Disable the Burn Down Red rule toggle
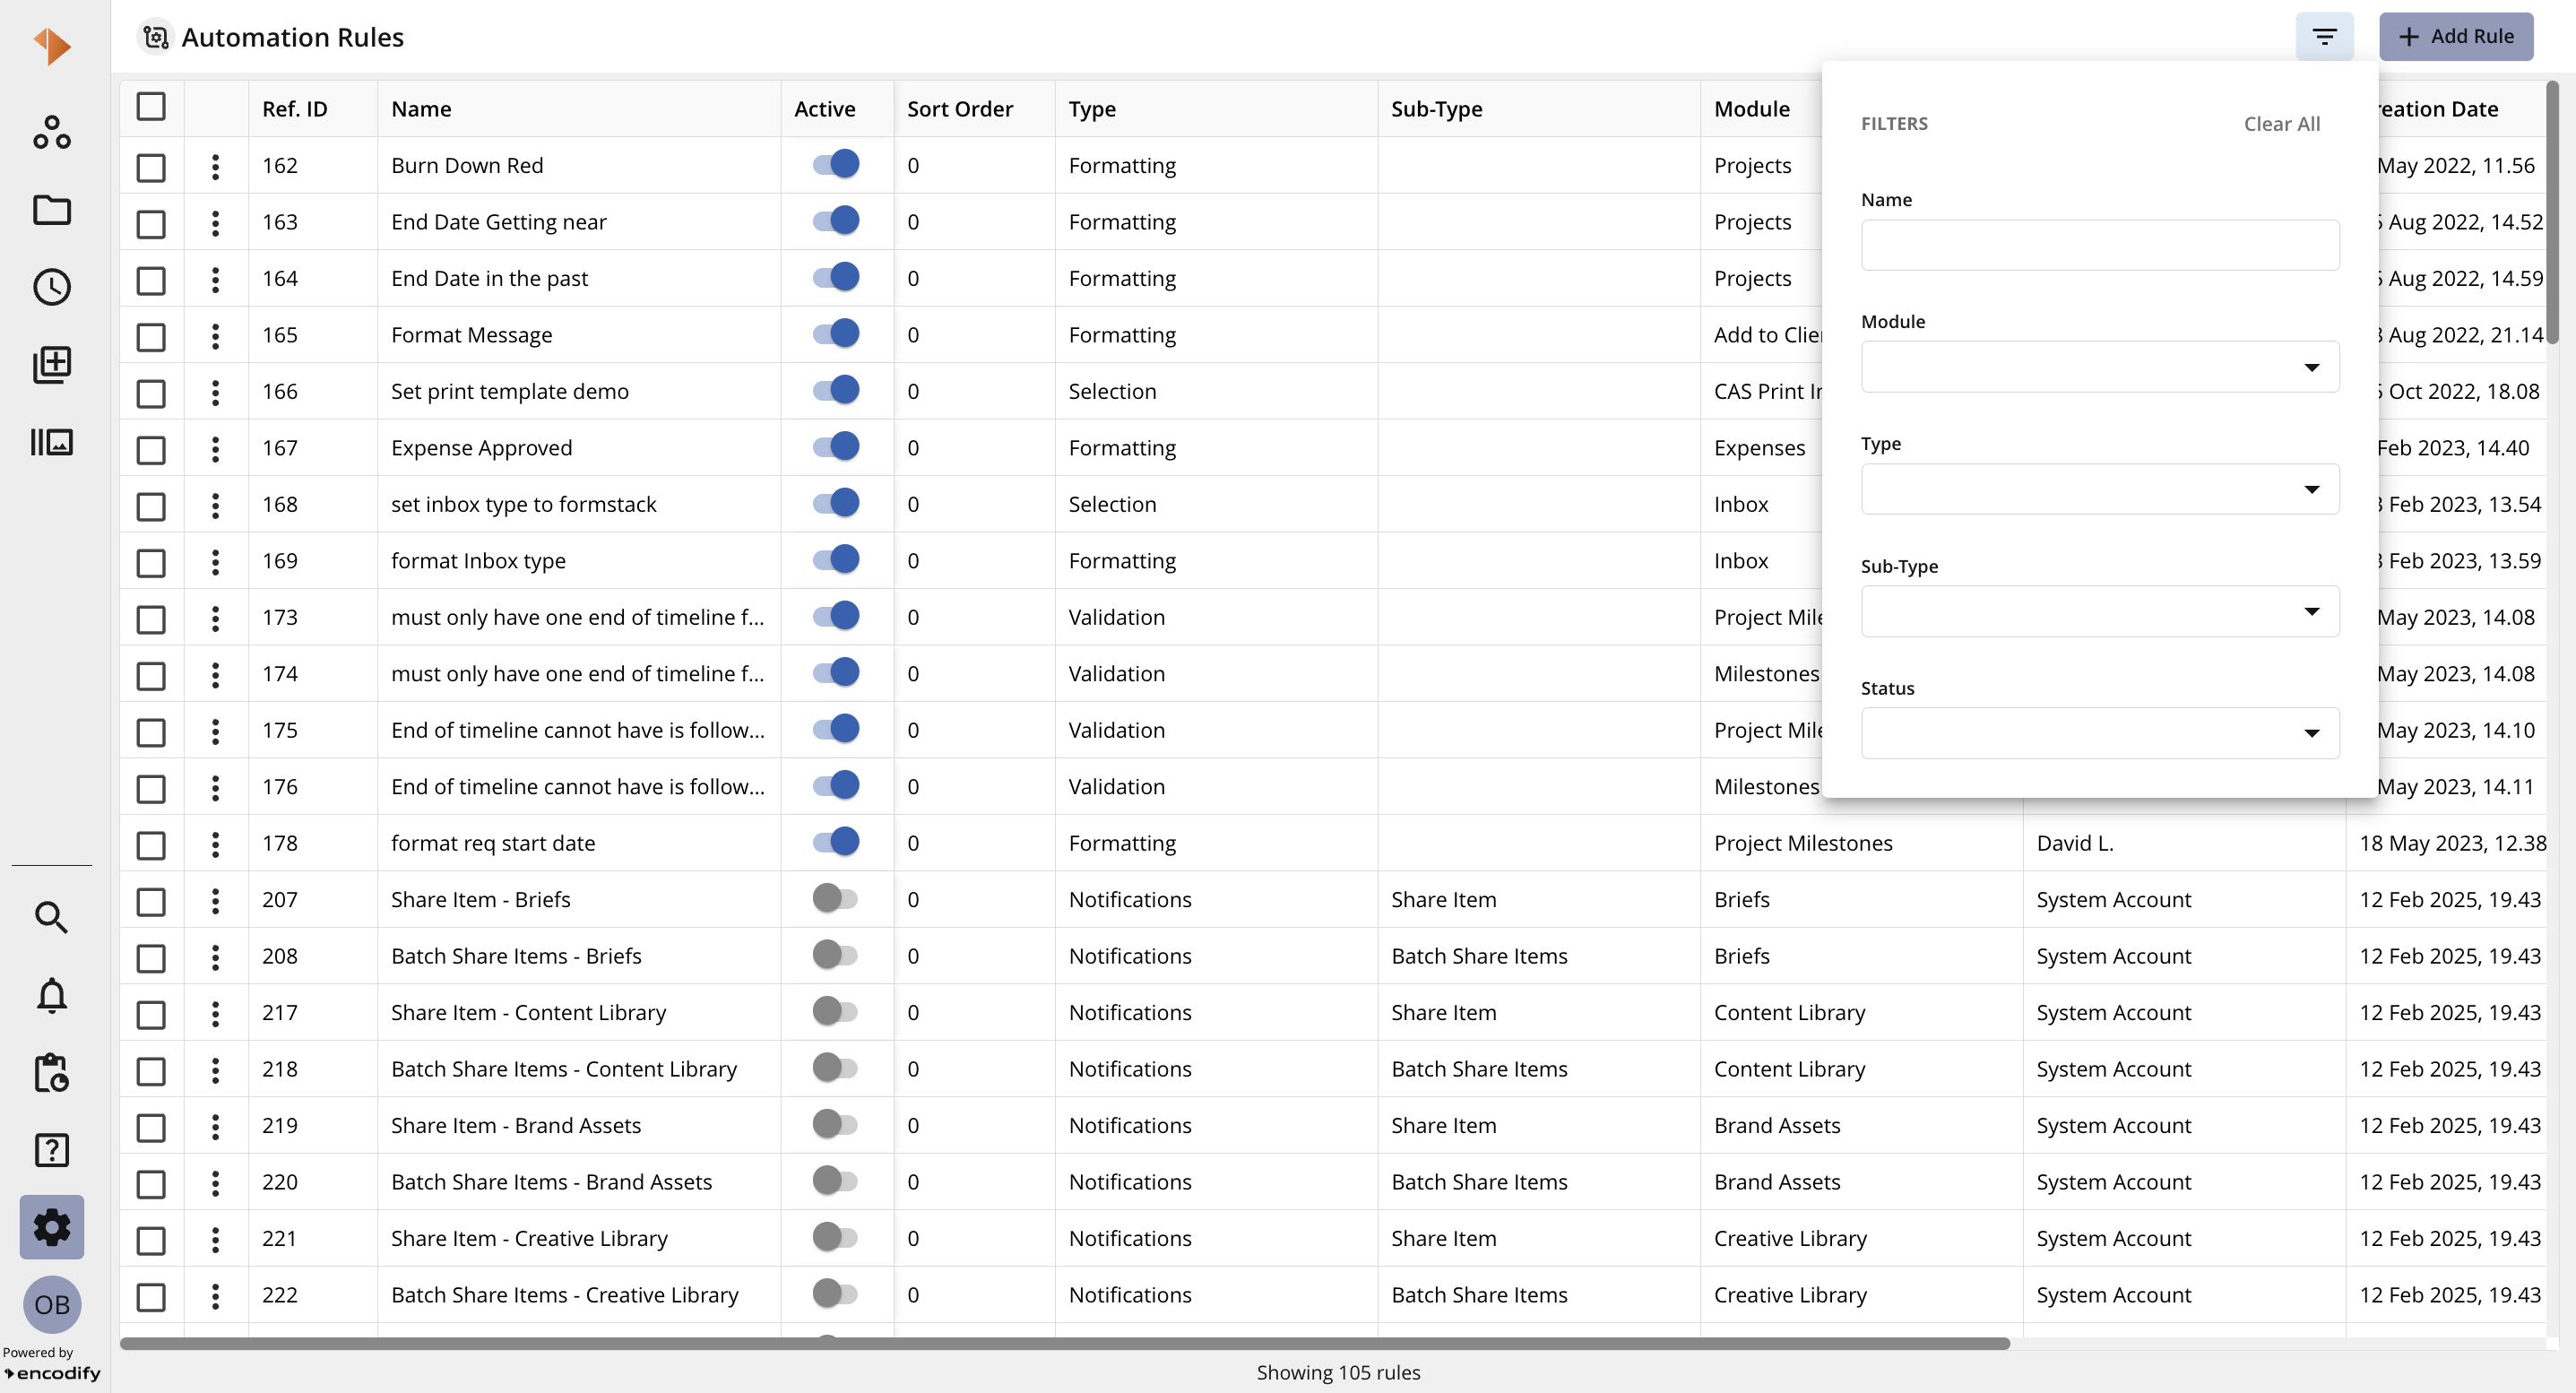This screenshot has width=2576, height=1393. click(836, 164)
